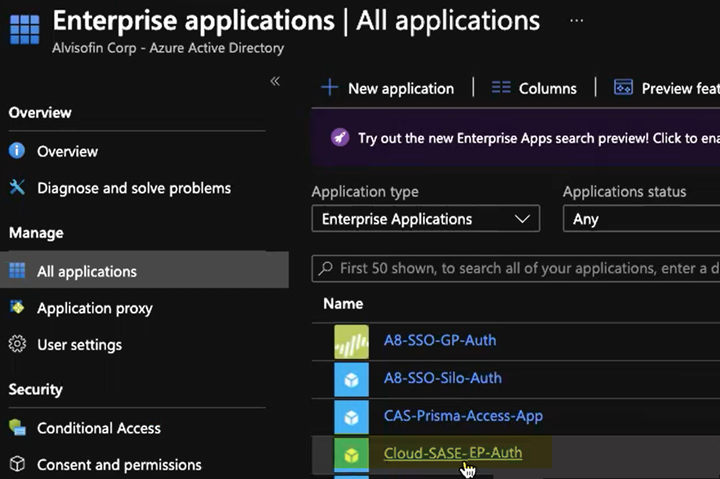
Task: Click New application button
Action: pos(388,88)
